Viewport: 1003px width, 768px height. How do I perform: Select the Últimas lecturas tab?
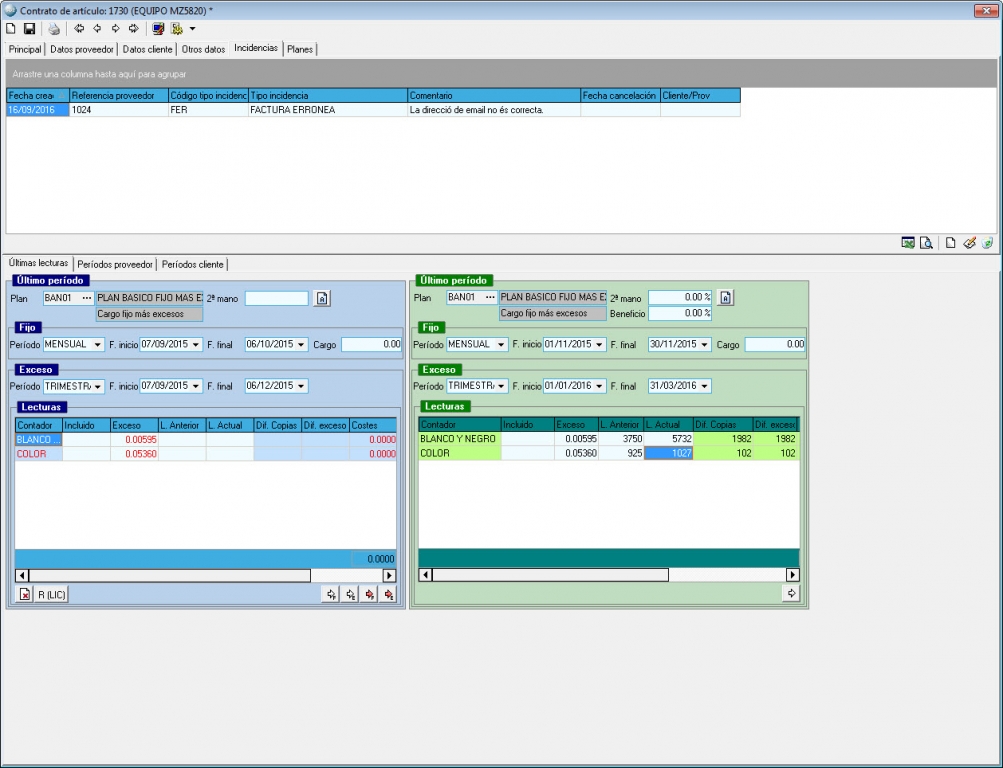point(38,263)
